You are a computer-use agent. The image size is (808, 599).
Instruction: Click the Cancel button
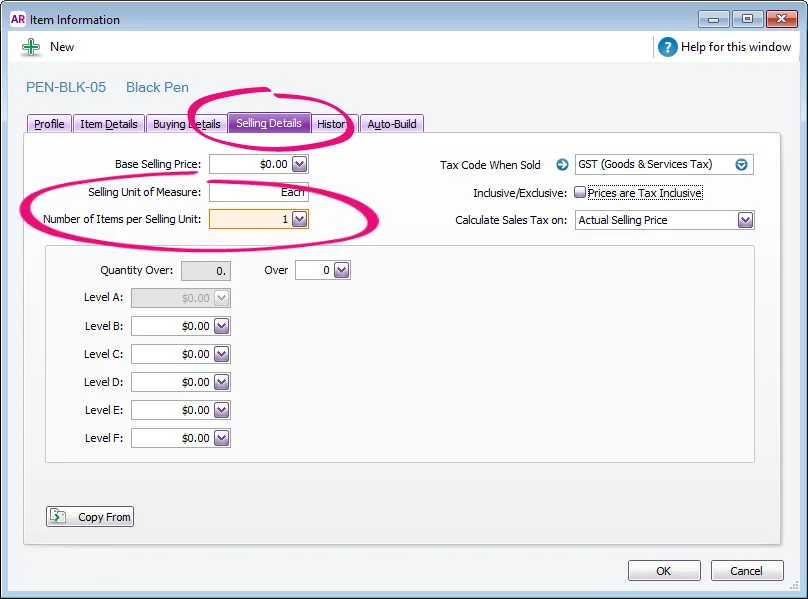point(747,571)
